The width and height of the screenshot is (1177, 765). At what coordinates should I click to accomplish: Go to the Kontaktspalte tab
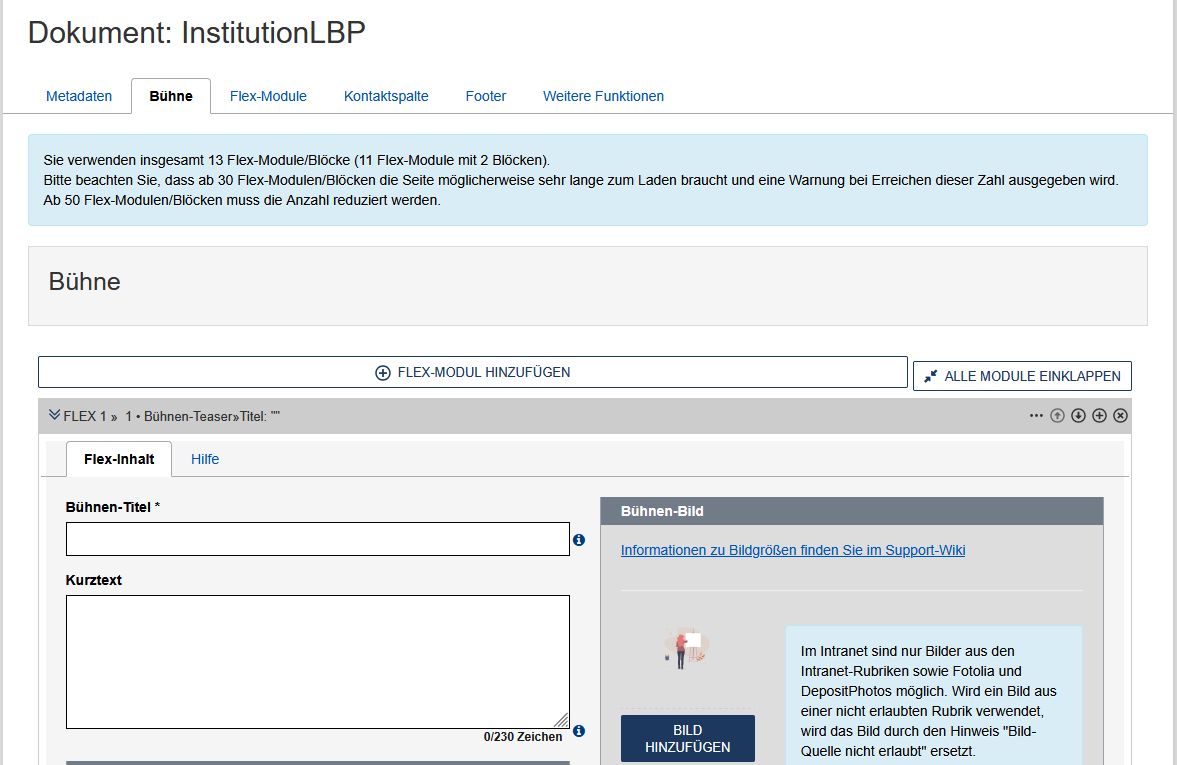click(x=386, y=97)
